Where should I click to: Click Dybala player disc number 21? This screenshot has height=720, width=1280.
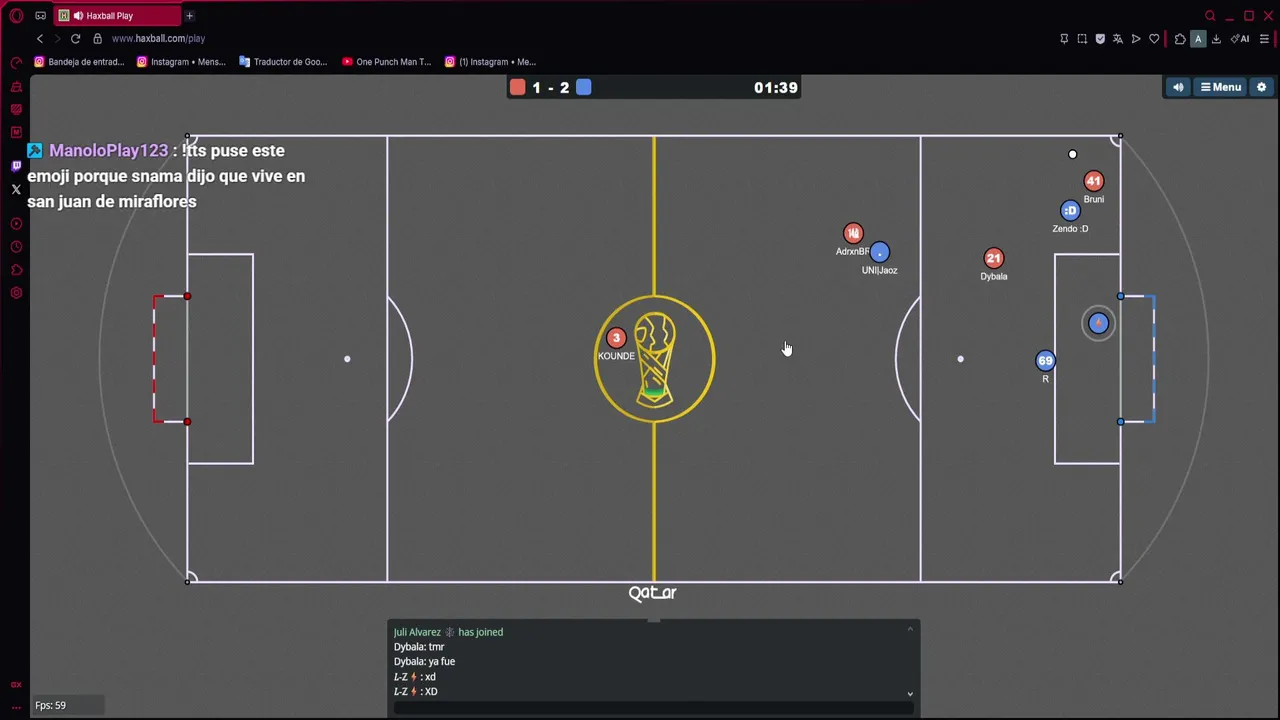(993, 258)
